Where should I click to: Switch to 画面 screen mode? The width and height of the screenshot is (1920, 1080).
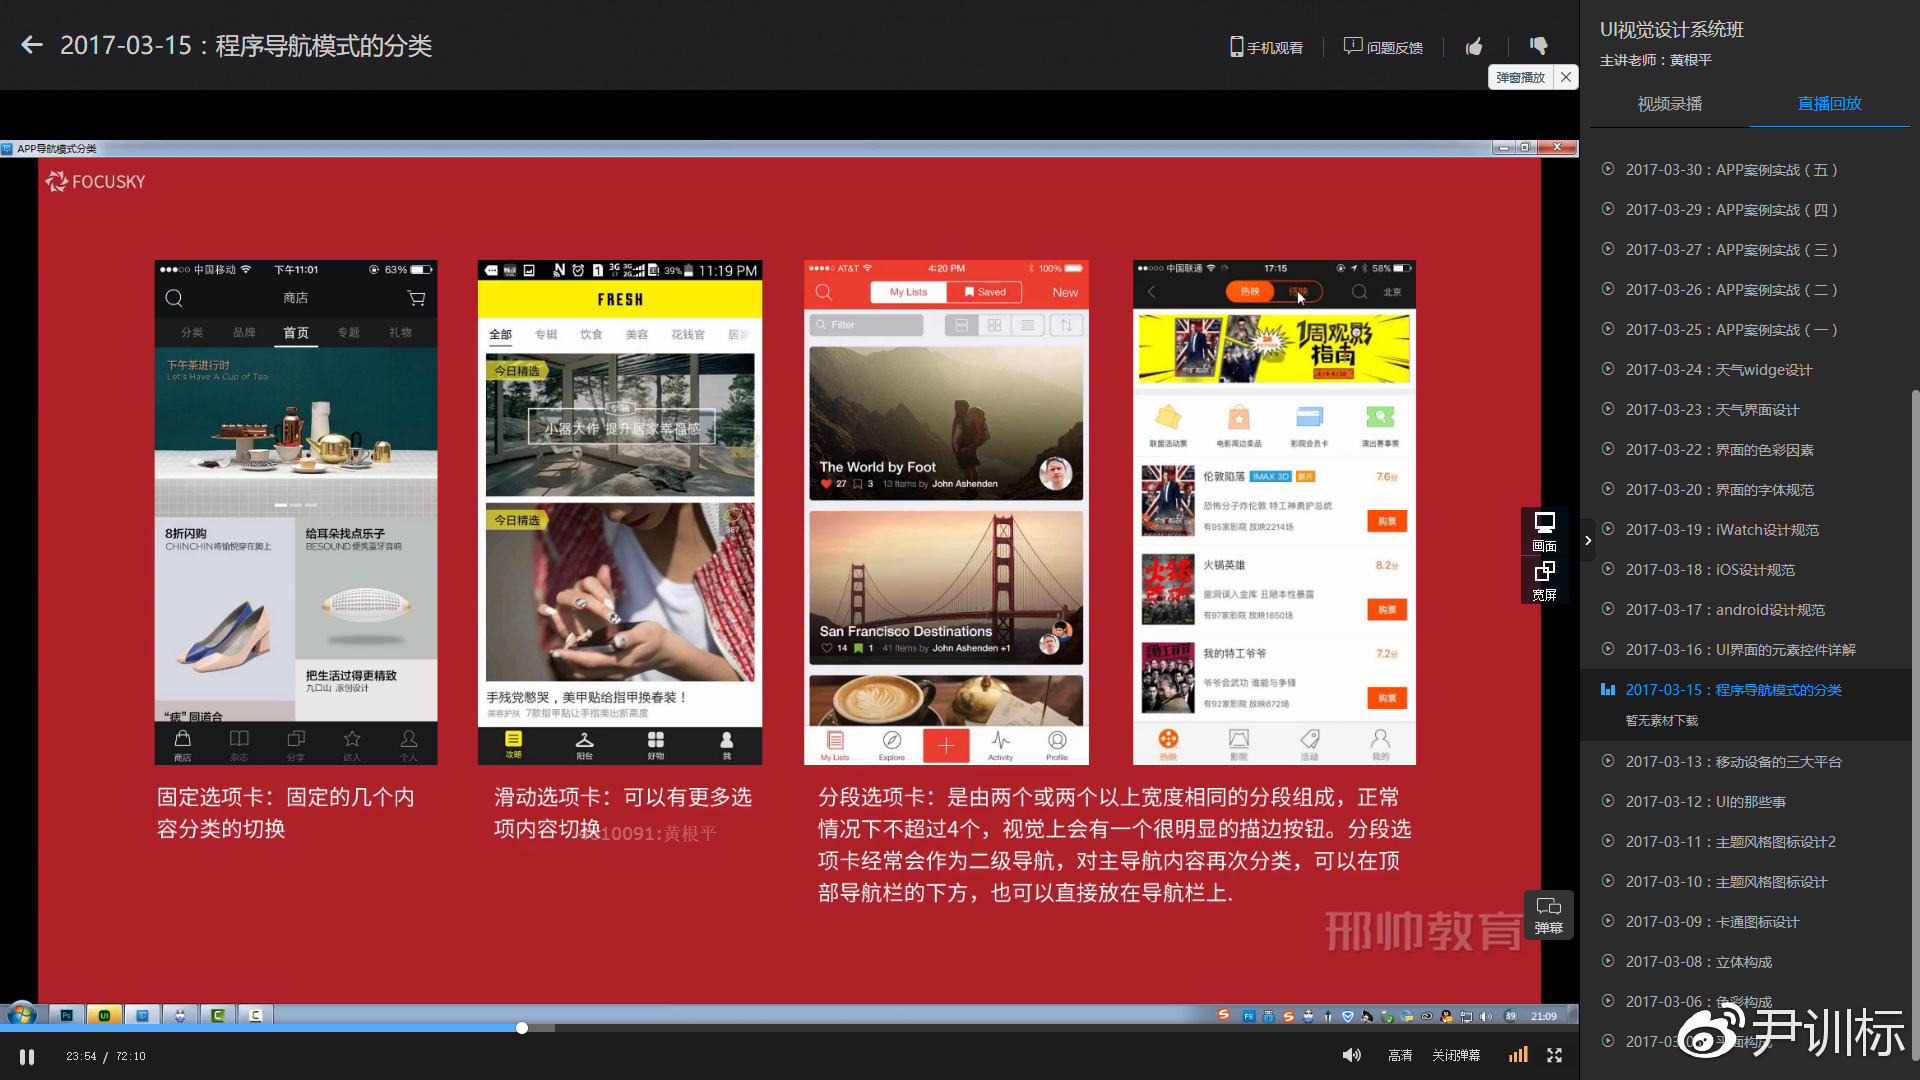(1544, 532)
